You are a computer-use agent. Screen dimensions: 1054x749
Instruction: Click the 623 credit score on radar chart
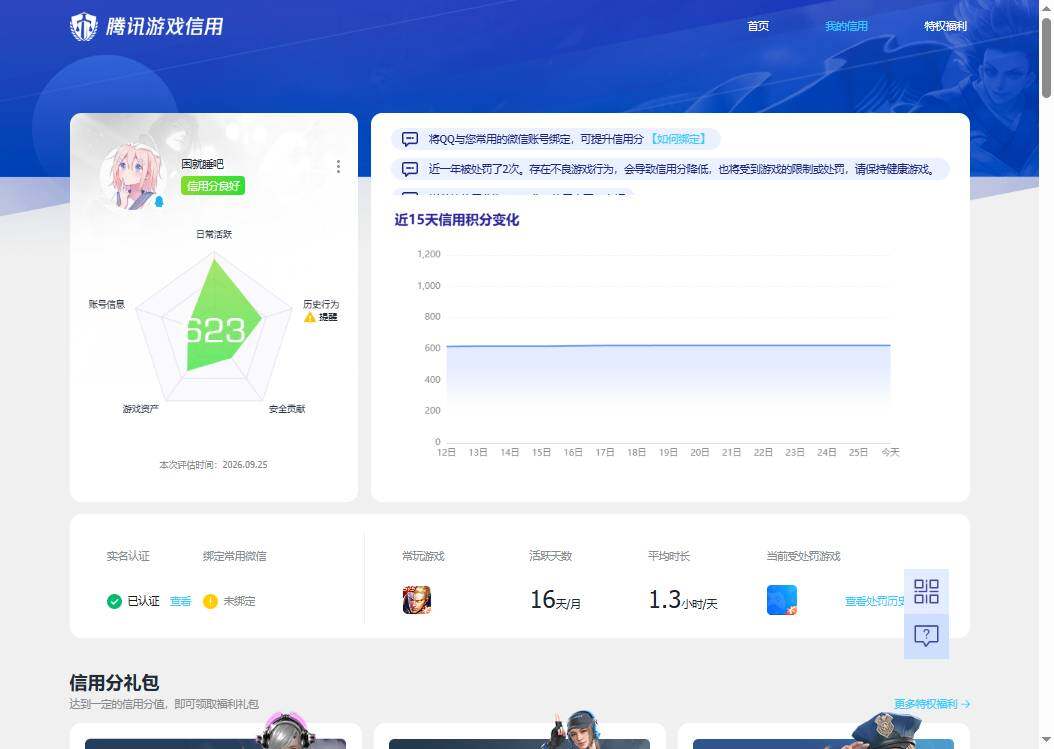click(x=215, y=330)
